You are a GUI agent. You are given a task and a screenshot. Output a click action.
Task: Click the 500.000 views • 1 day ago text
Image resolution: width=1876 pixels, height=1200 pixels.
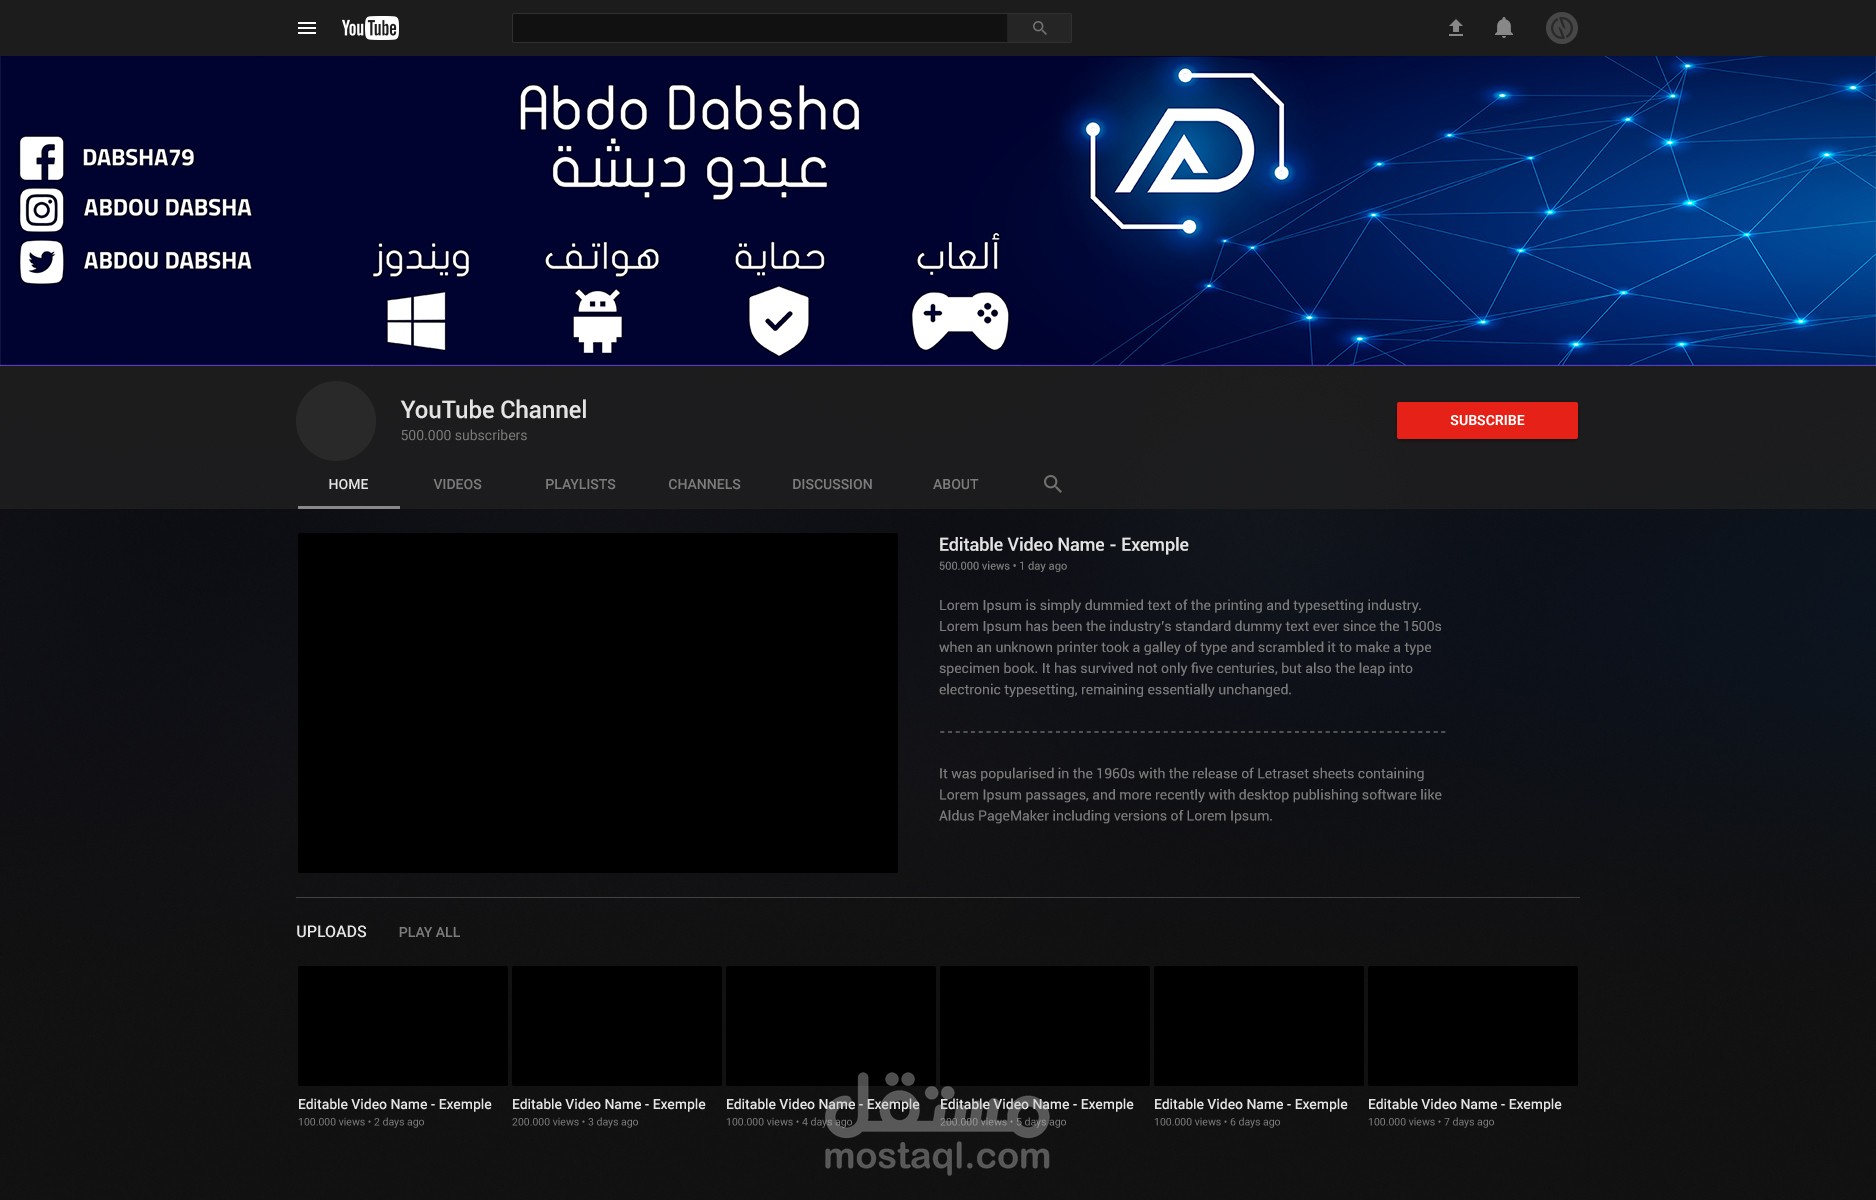pos(1003,566)
